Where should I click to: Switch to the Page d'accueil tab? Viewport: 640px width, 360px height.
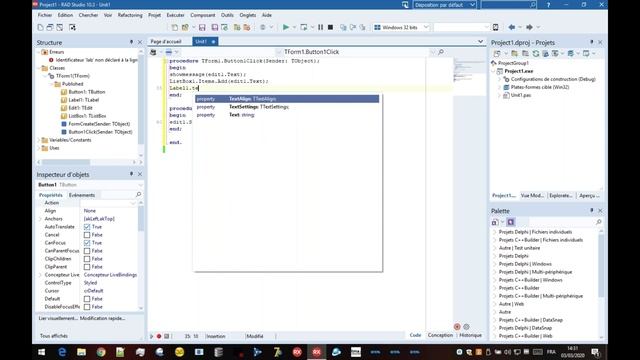pyautogui.click(x=166, y=42)
